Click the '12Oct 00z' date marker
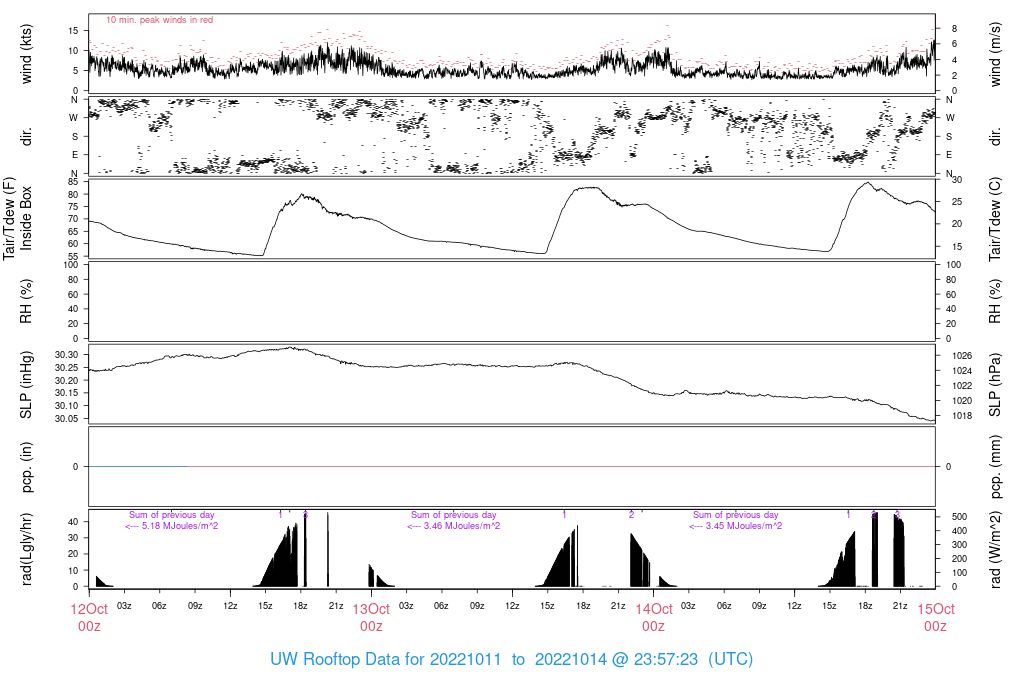The height and width of the screenshot is (700, 1024). click(89, 617)
